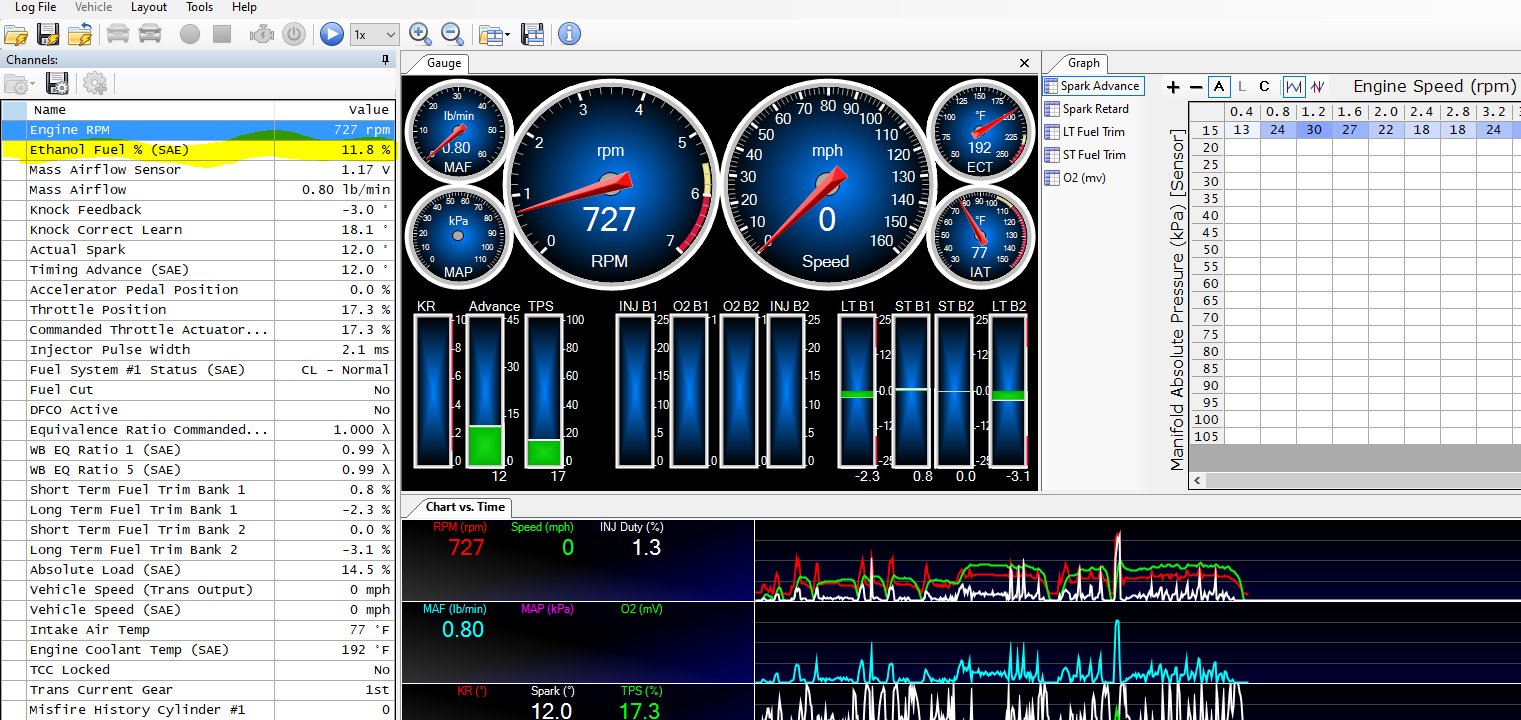Select the Engine RPM channel row
Screen dimensions: 1521x720
197,130
